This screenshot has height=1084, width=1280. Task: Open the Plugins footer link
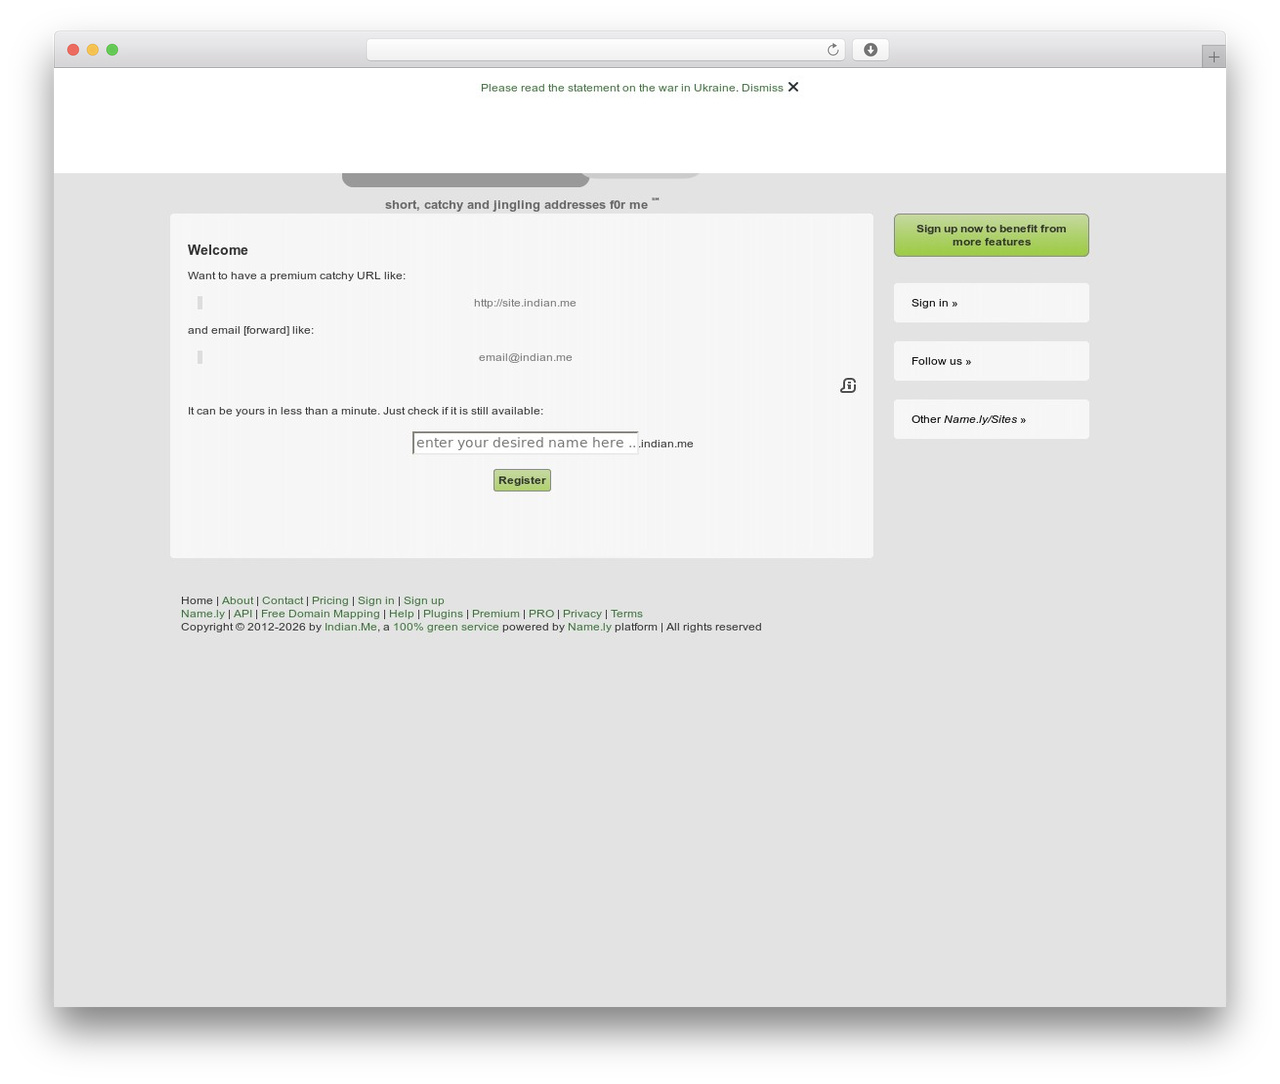[443, 614]
